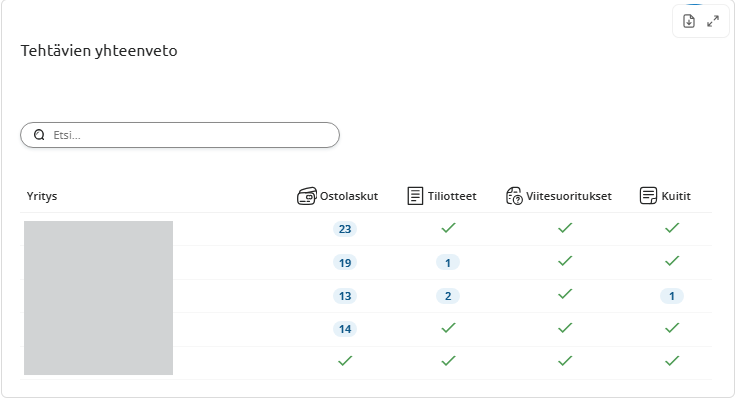738x402 pixels.
Task: Select the 14 Ostolaskut count badge
Action: 345,329
